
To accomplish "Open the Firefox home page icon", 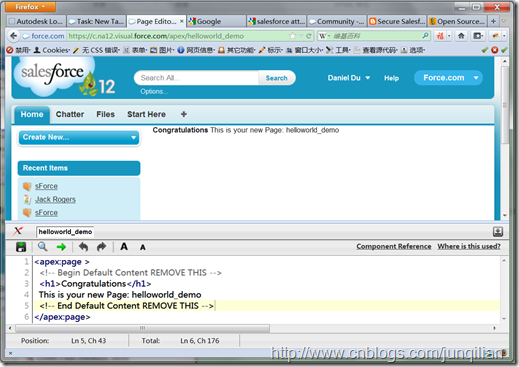I will click(x=461, y=36).
